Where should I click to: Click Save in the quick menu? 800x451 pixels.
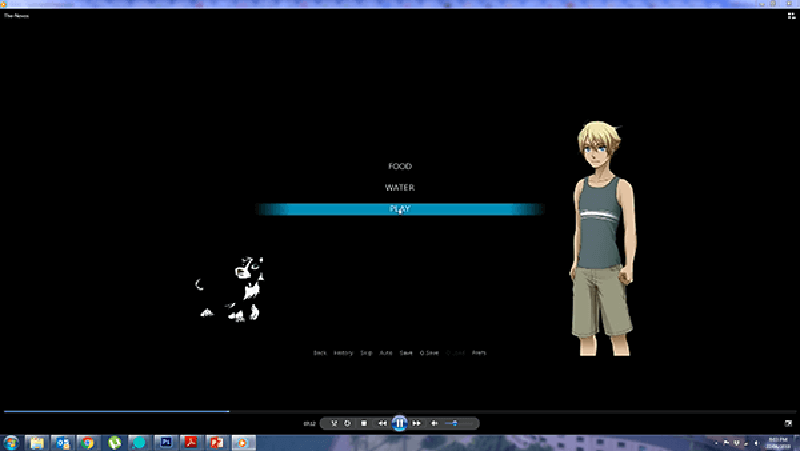click(x=406, y=353)
